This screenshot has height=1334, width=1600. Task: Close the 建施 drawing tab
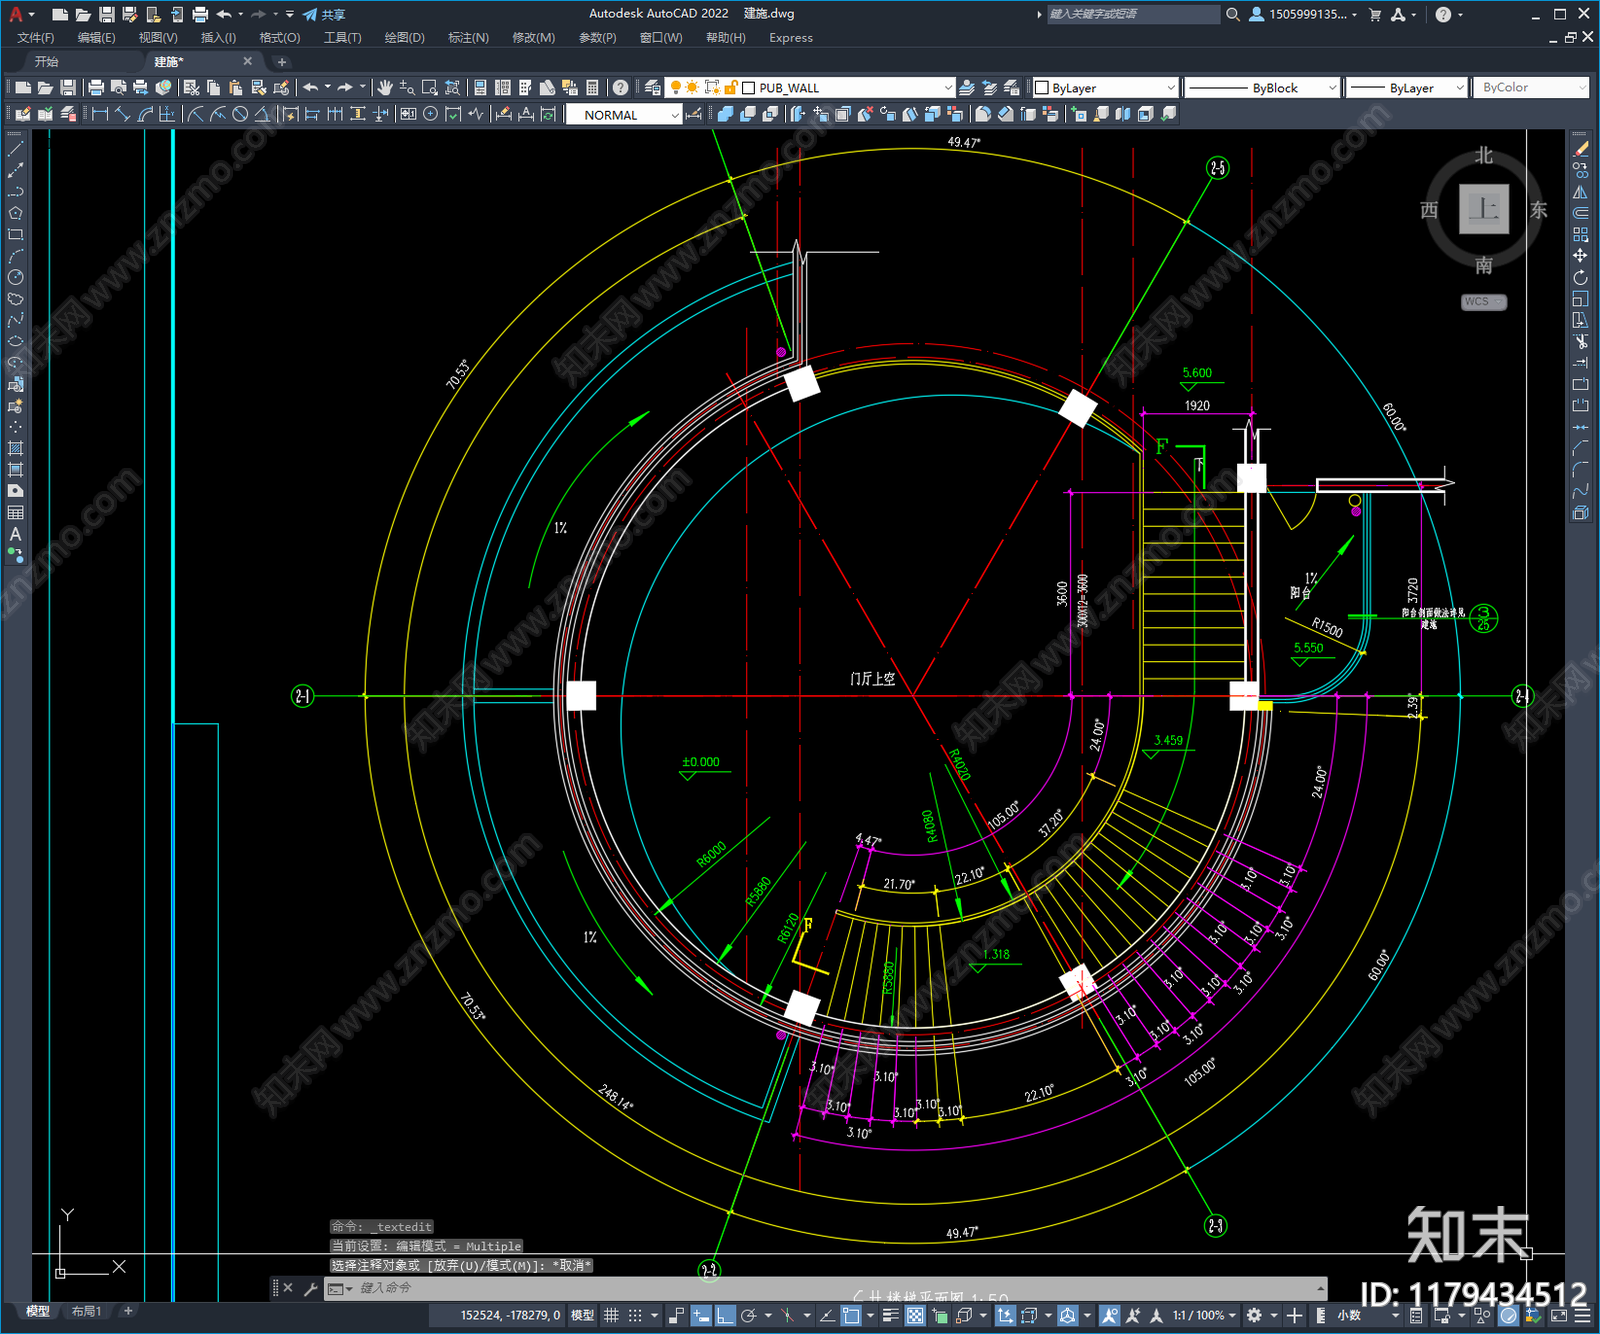(x=247, y=62)
